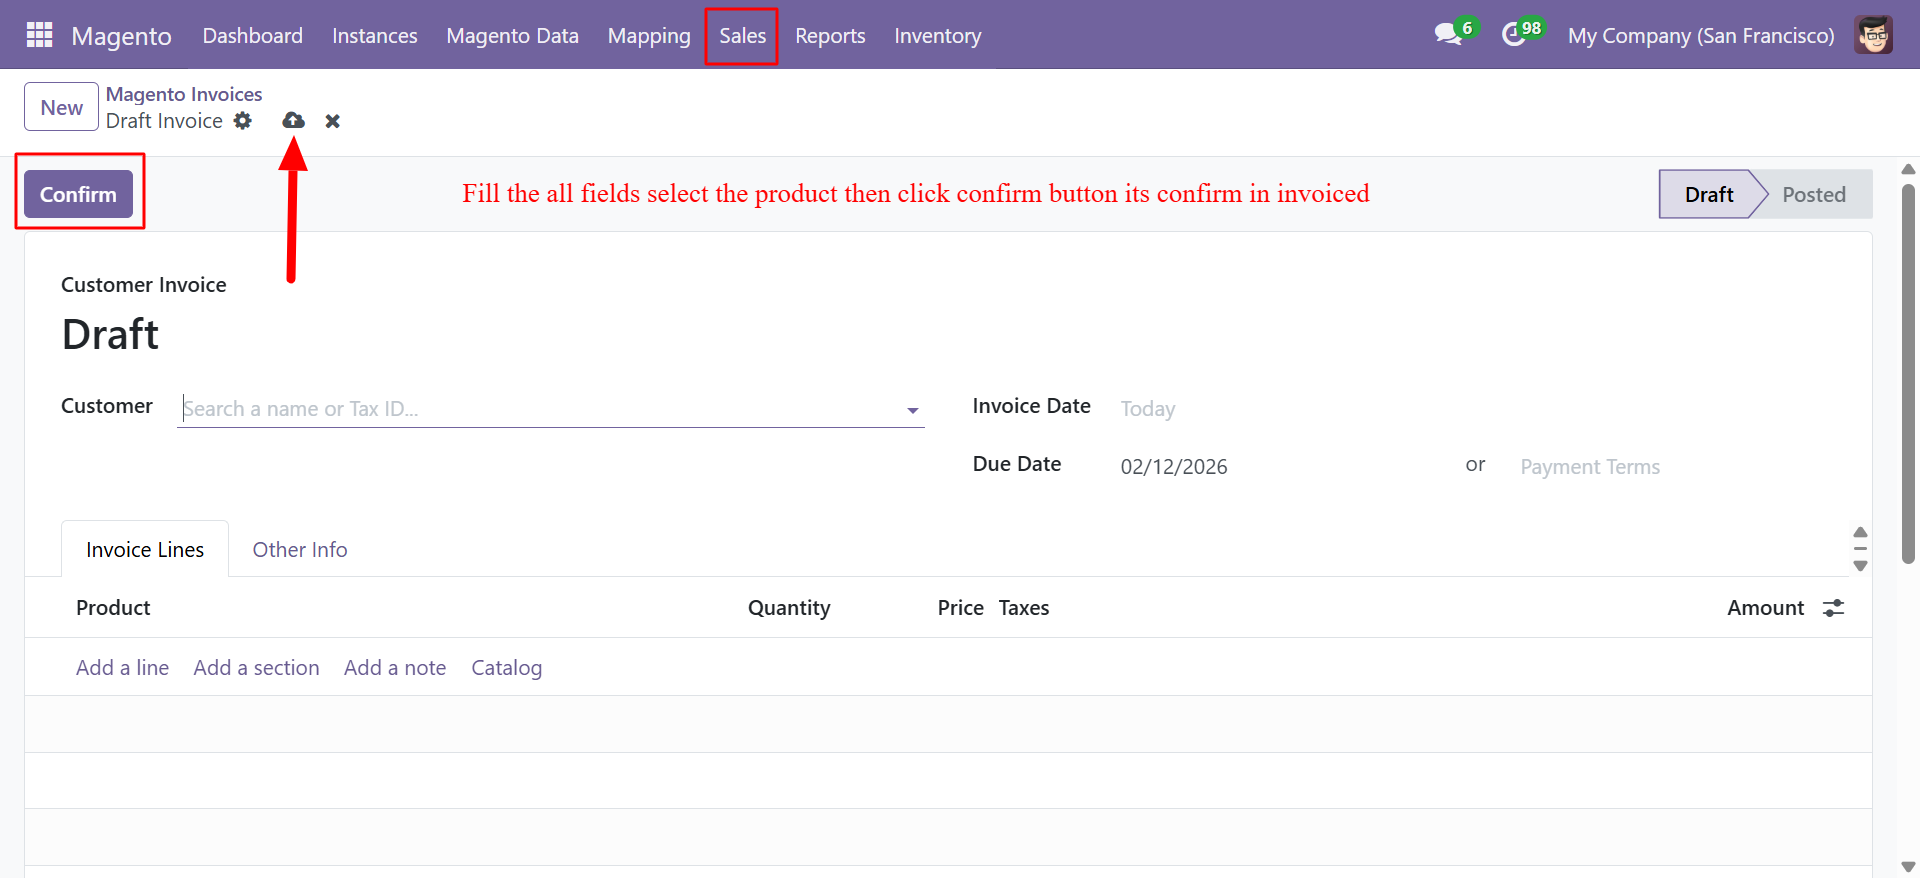This screenshot has height=878, width=1920.
Task: Click Add a section link
Action: (256, 668)
